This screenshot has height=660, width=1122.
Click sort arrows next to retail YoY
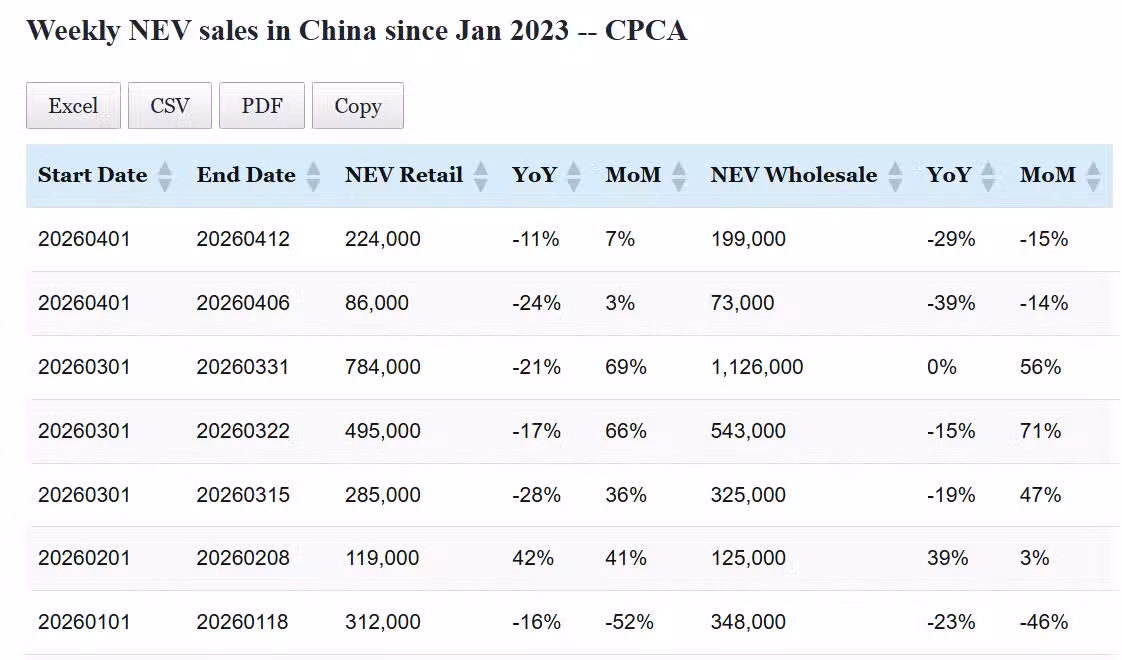[573, 176]
